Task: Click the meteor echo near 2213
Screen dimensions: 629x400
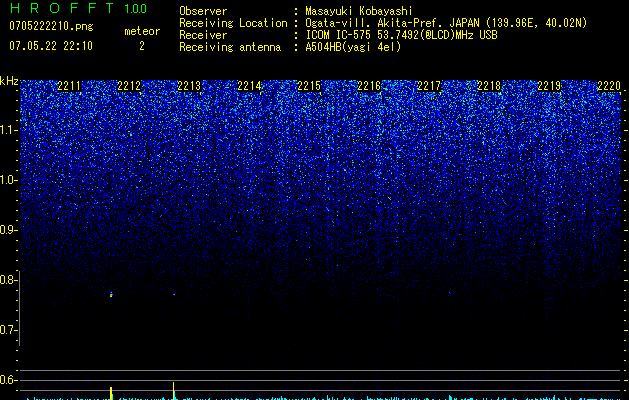Action: tap(174, 294)
